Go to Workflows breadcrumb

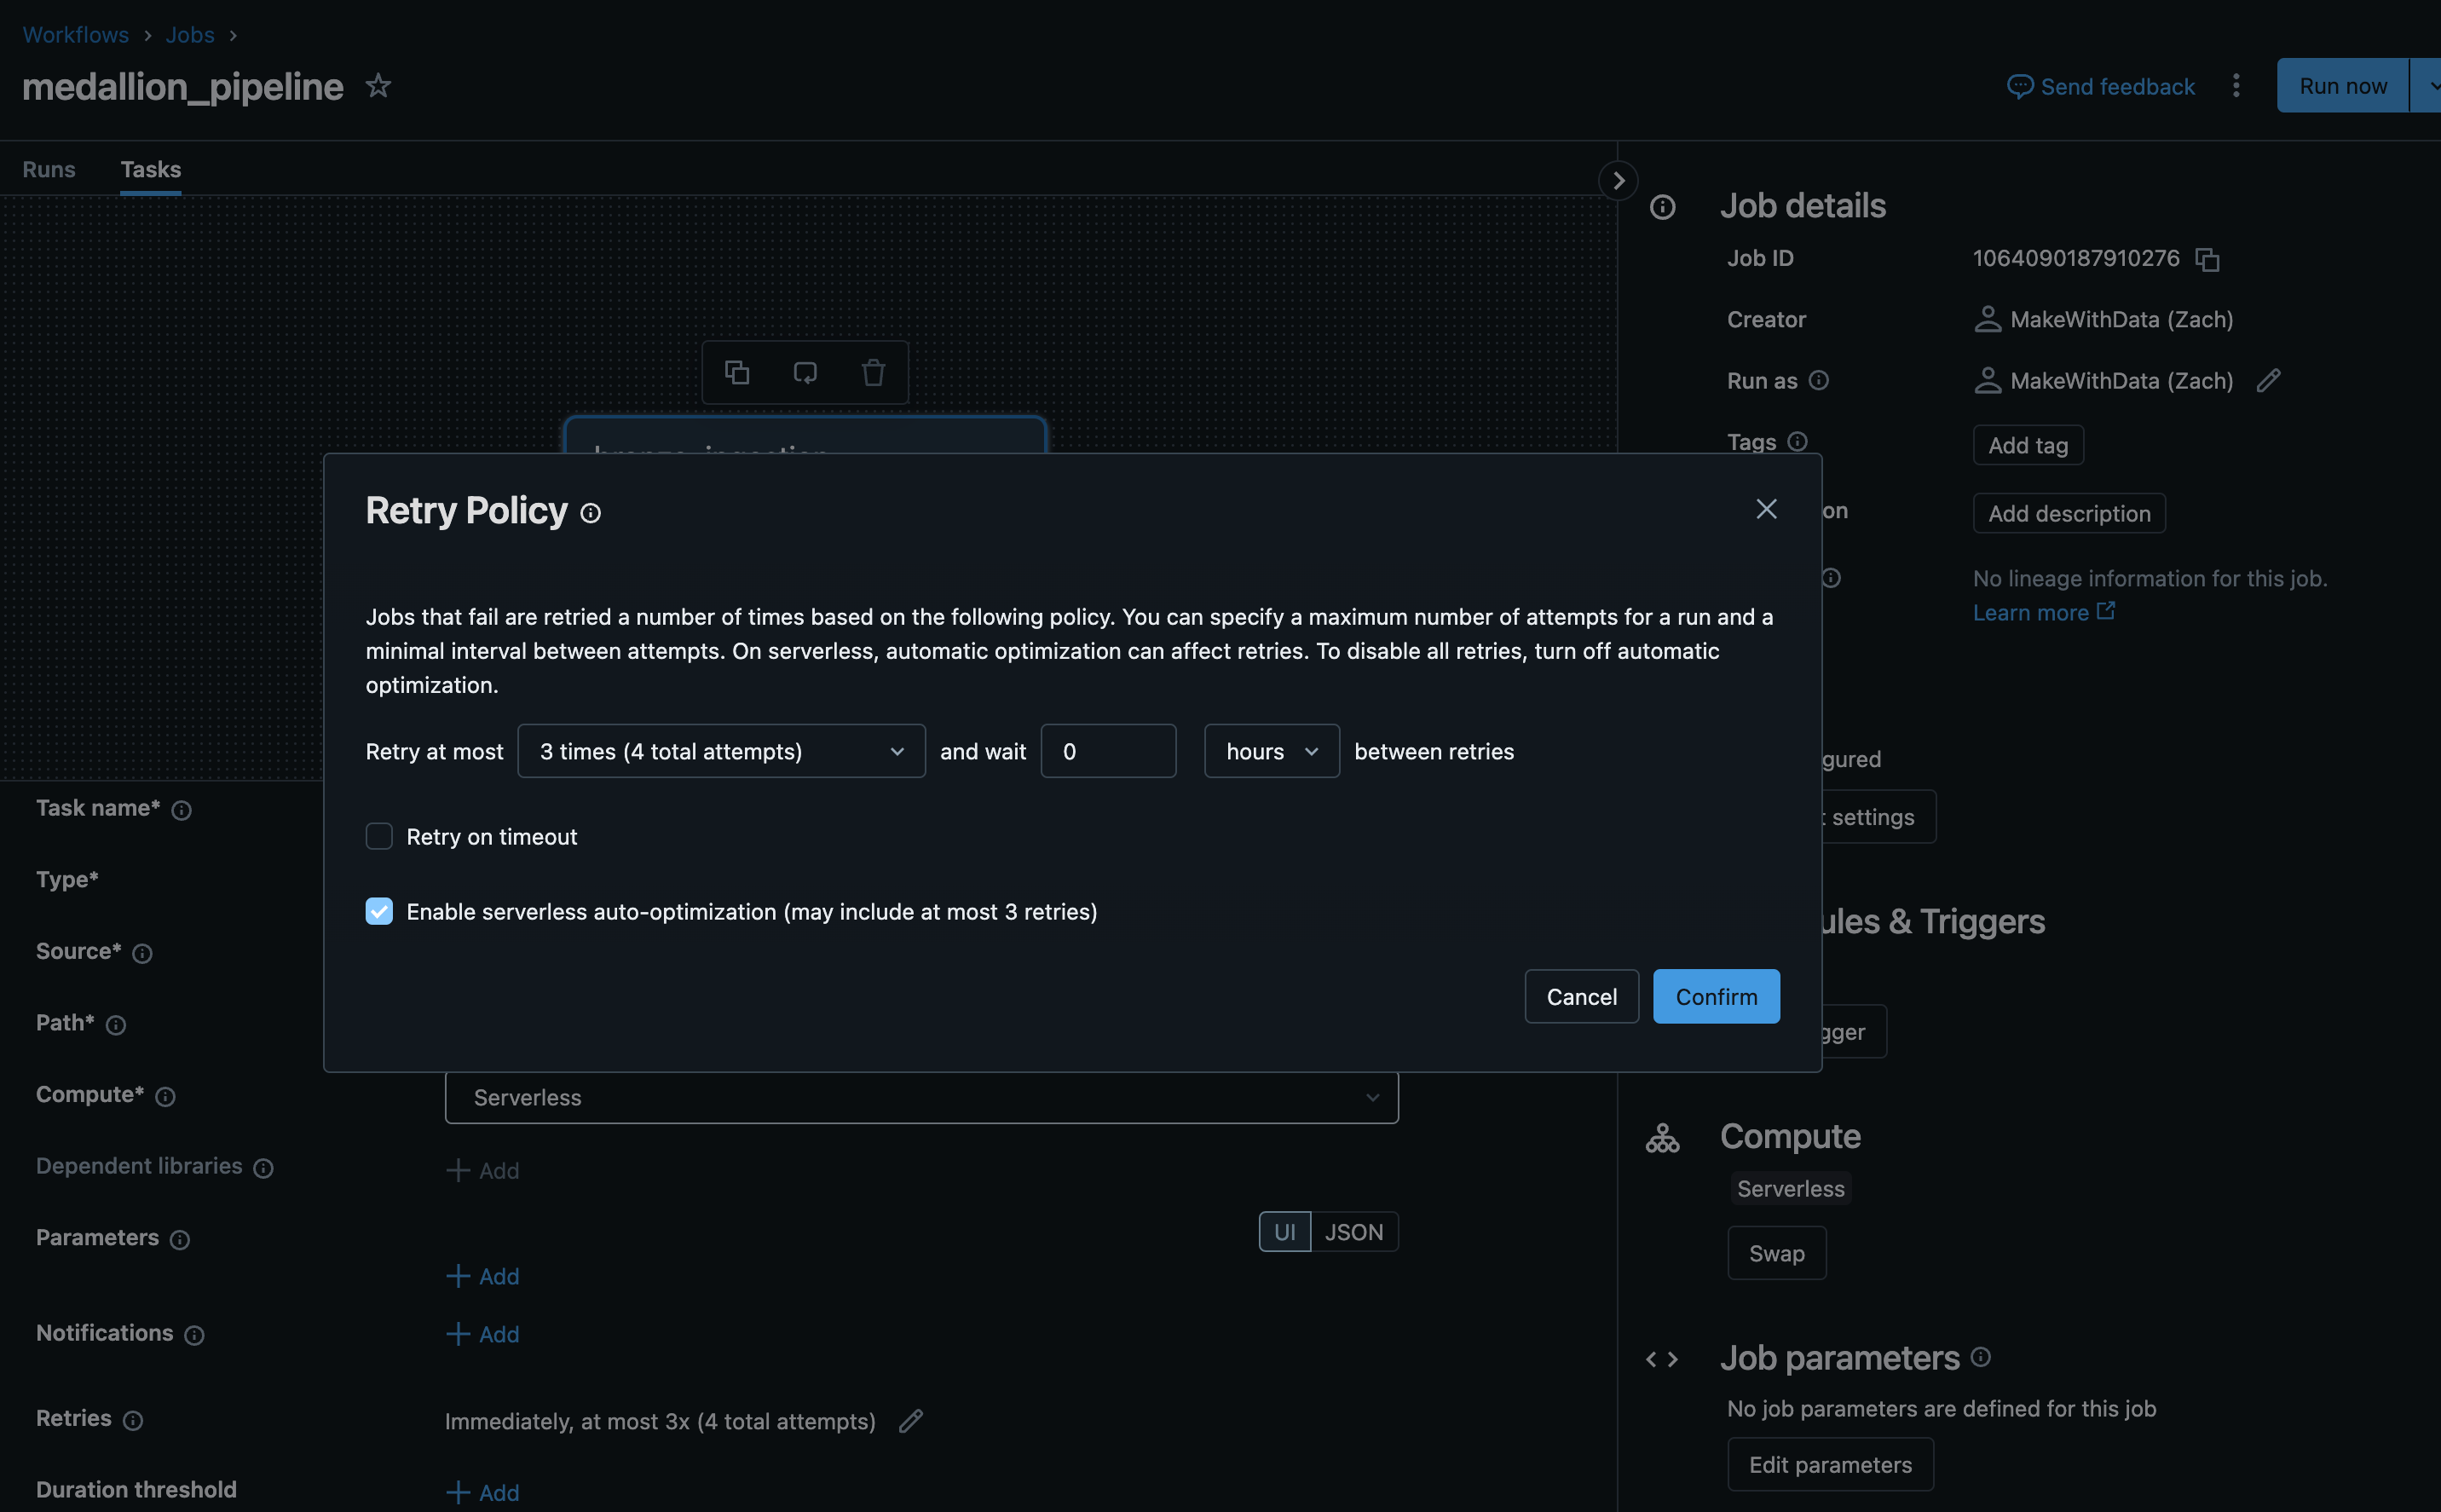[76, 35]
